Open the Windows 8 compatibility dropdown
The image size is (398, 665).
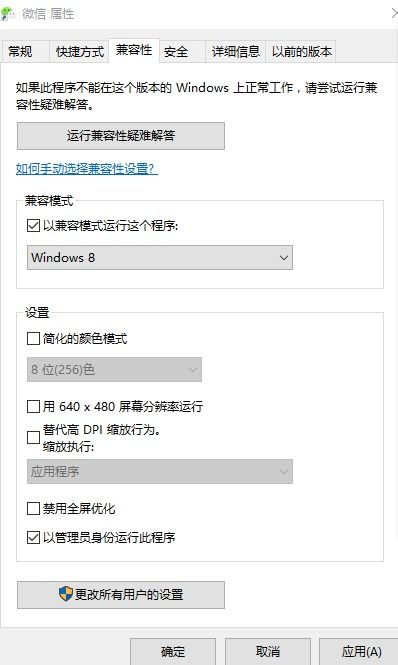point(160,257)
